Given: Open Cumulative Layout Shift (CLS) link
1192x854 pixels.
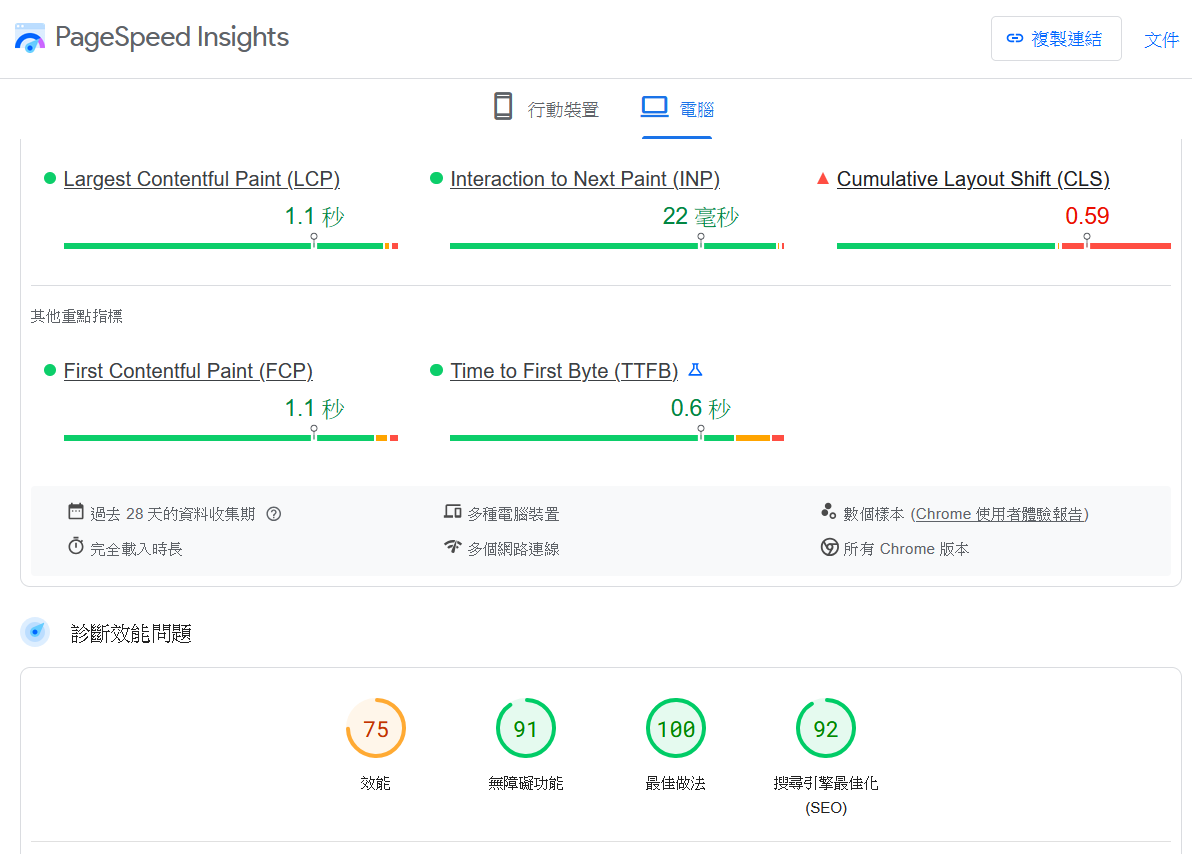Looking at the screenshot, I should [x=973, y=179].
